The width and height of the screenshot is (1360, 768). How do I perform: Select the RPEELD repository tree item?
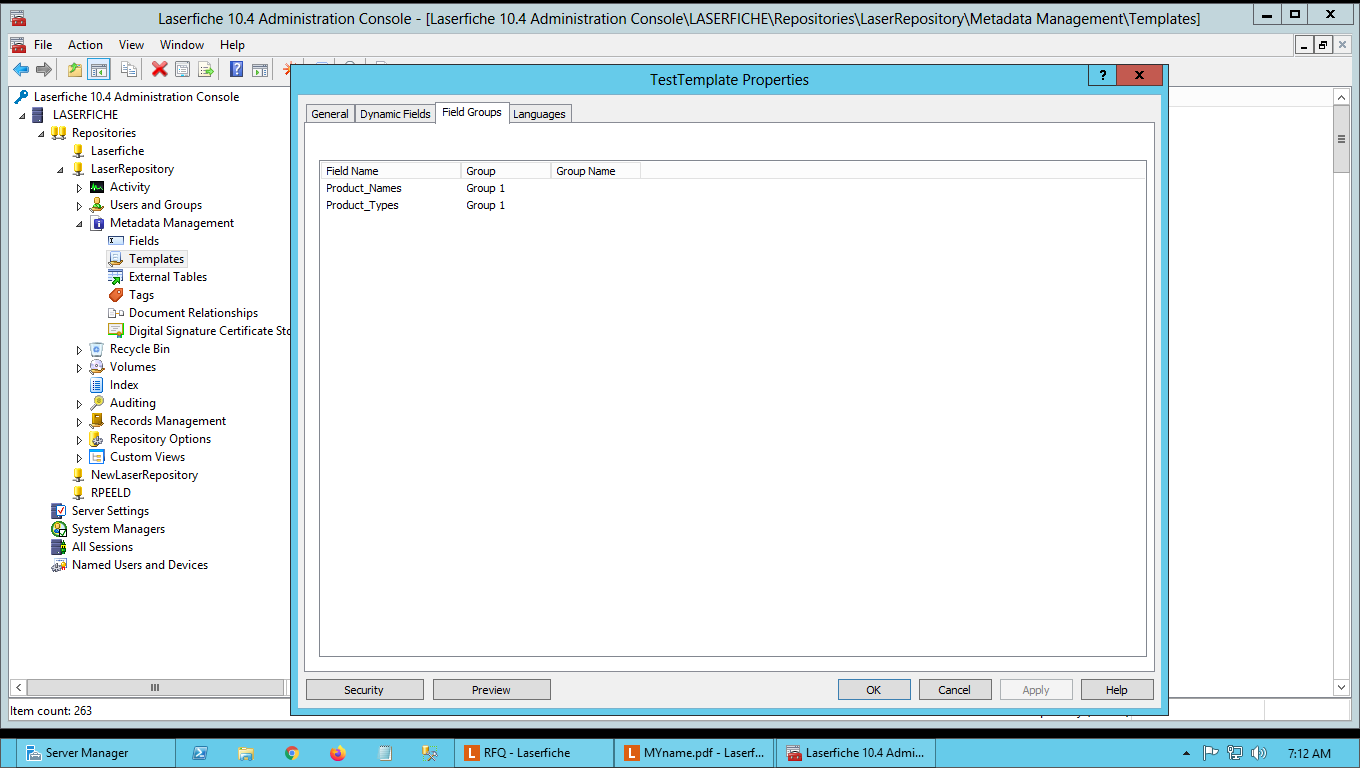click(x=111, y=493)
